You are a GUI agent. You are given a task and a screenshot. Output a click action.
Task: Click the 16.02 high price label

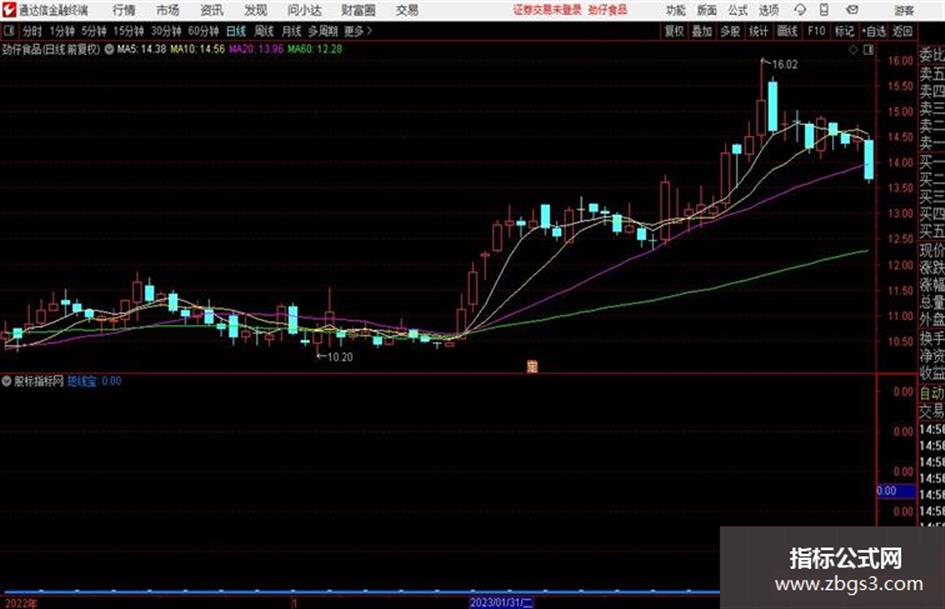click(785, 65)
